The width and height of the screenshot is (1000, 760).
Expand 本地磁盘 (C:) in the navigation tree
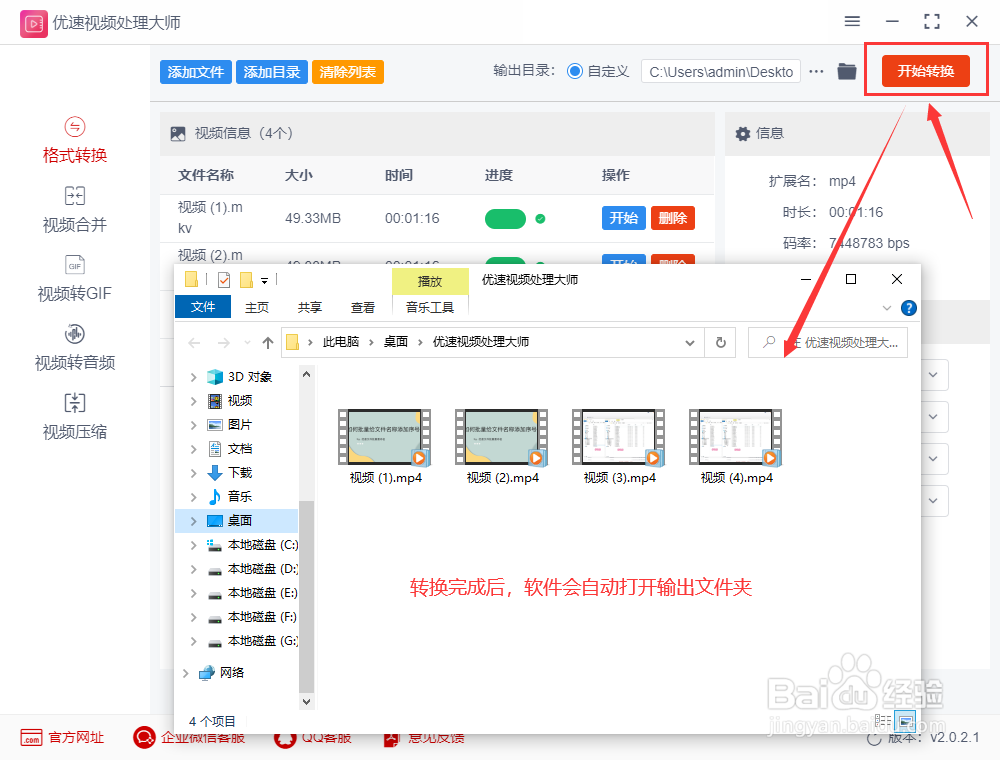[x=193, y=545]
